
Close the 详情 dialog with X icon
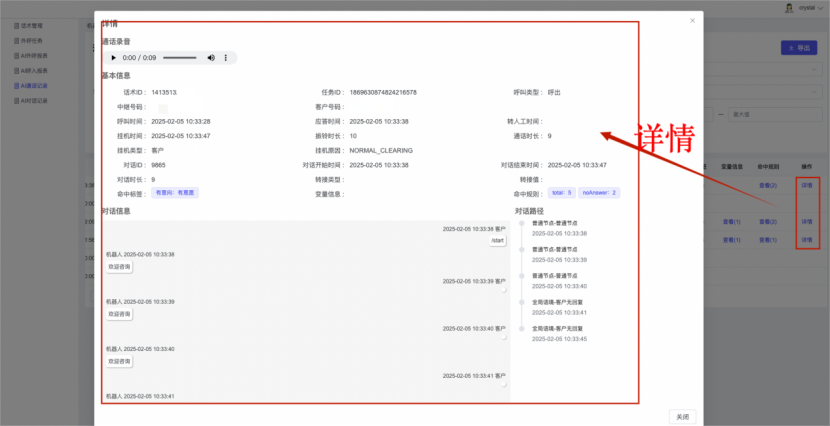tap(692, 20)
